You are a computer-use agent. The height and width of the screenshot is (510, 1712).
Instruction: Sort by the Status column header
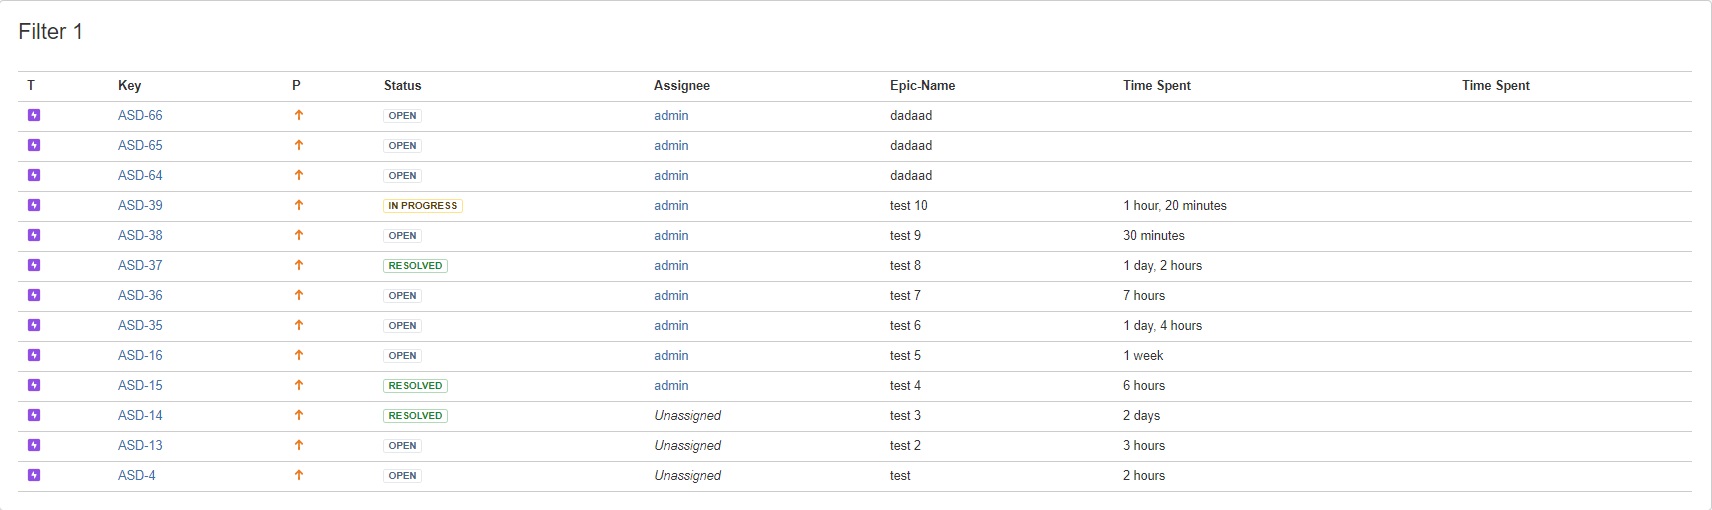click(402, 85)
